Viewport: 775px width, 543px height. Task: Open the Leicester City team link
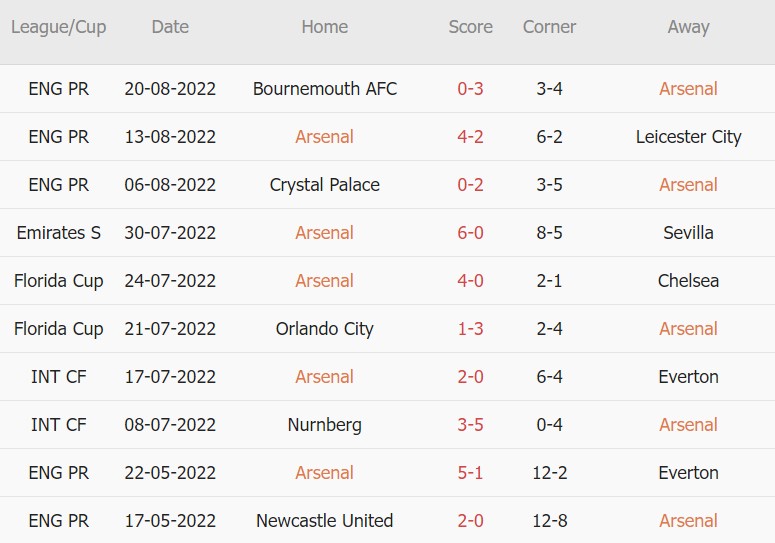click(688, 137)
